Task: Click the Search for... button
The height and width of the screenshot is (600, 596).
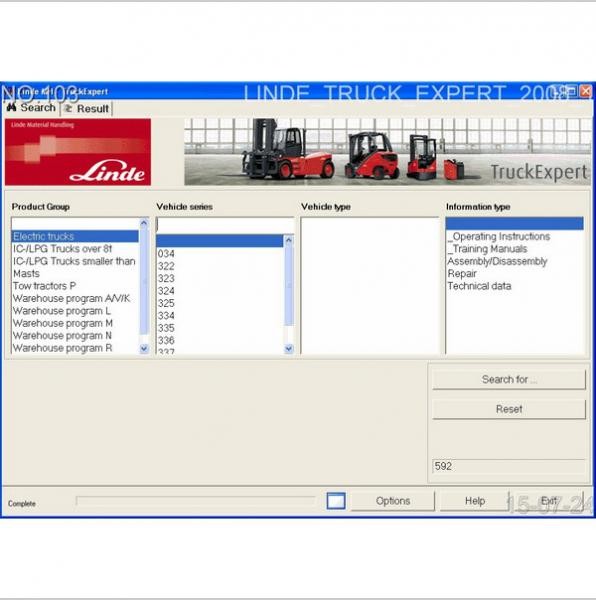Action: click(x=509, y=379)
